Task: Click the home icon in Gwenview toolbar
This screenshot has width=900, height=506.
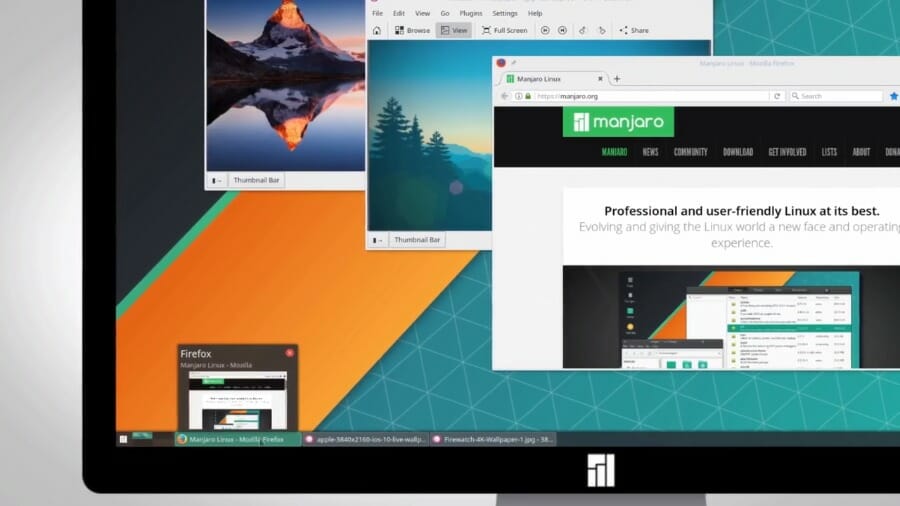Action: [377, 30]
